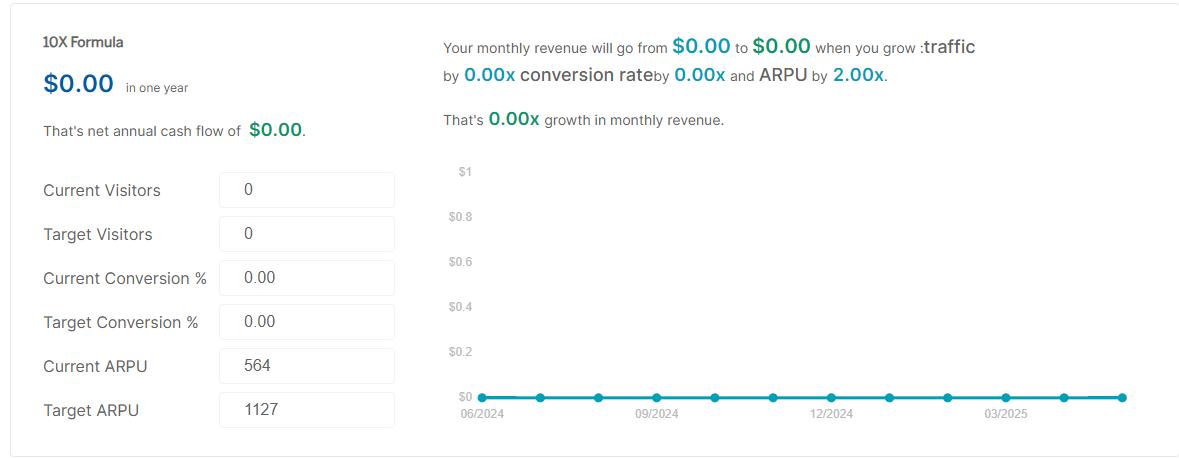This screenshot has width=1179, height=459.
Task: Click the Target Conversion % input
Action: pos(306,322)
